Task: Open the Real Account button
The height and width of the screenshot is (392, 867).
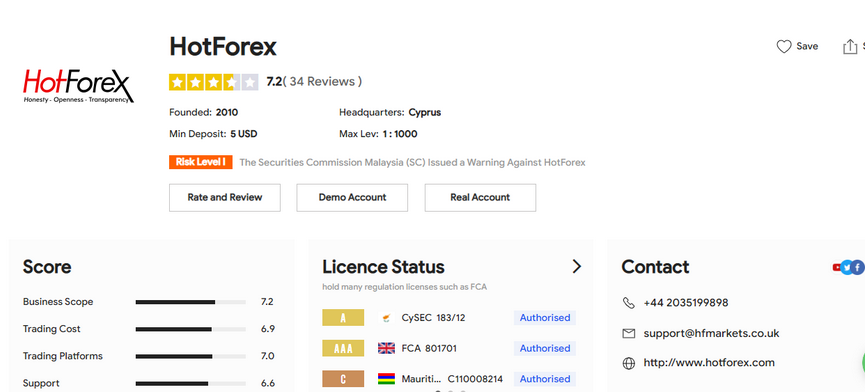Action: coord(480,197)
